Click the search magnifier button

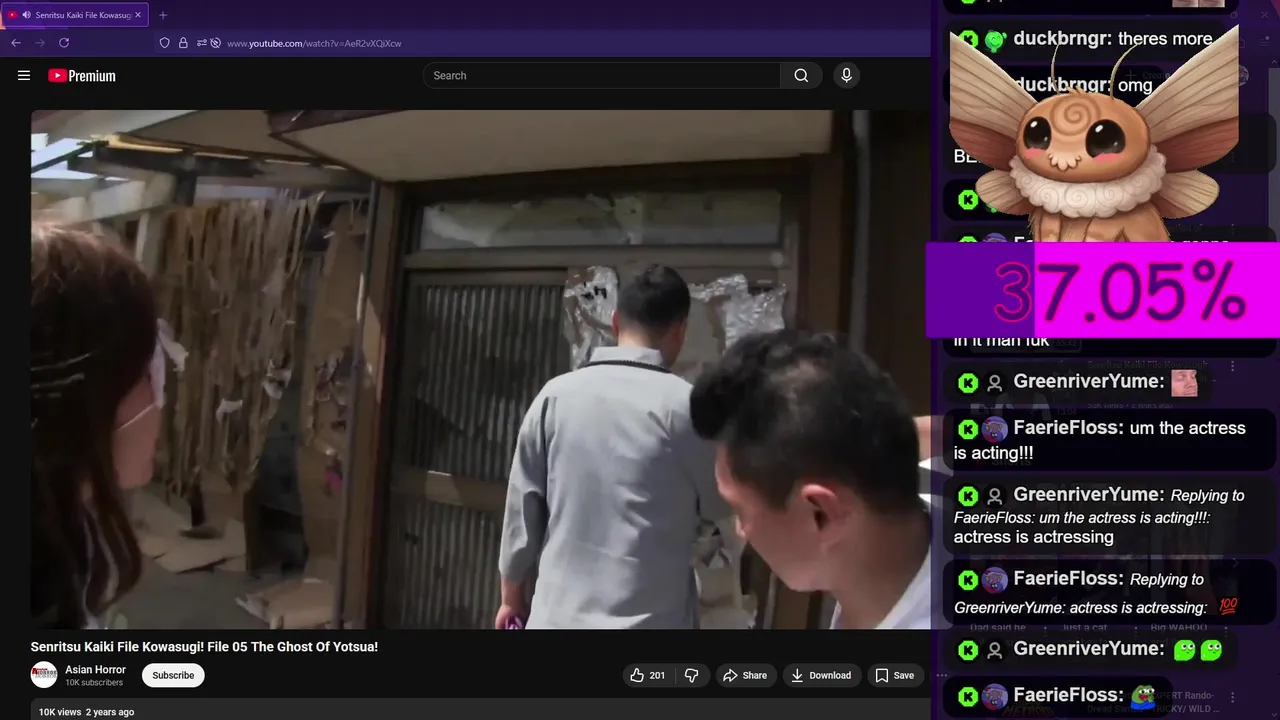click(801, 75)
